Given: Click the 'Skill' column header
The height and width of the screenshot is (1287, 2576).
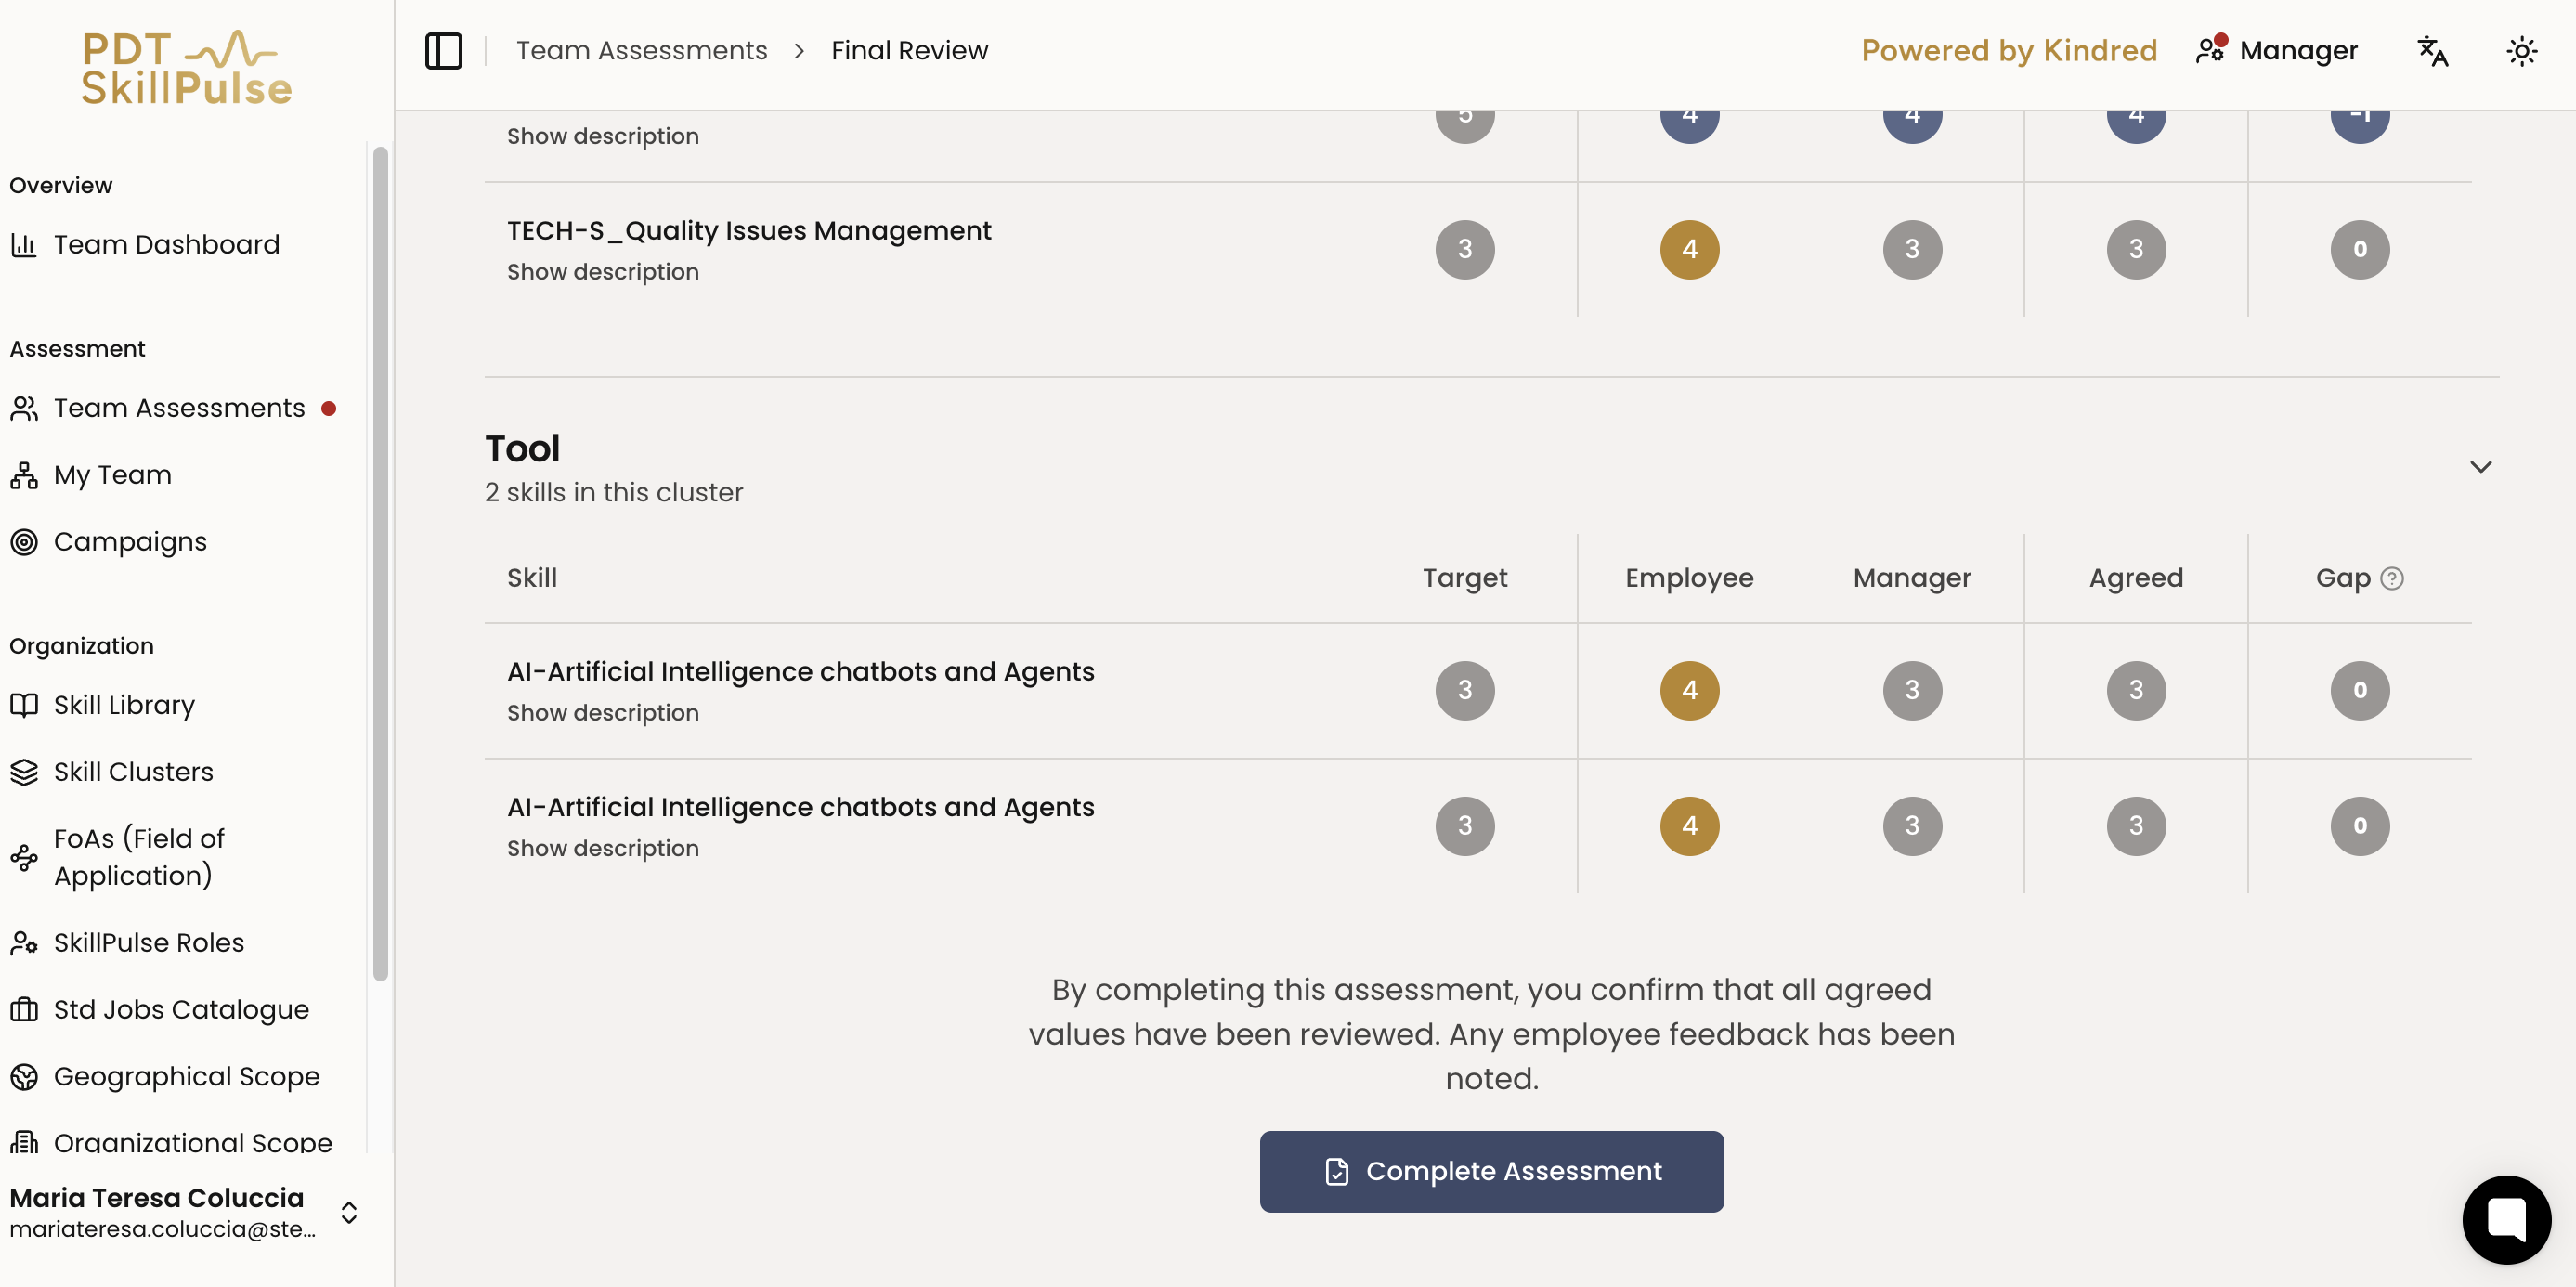Looking at the screenshot, I should pos(532,578).
